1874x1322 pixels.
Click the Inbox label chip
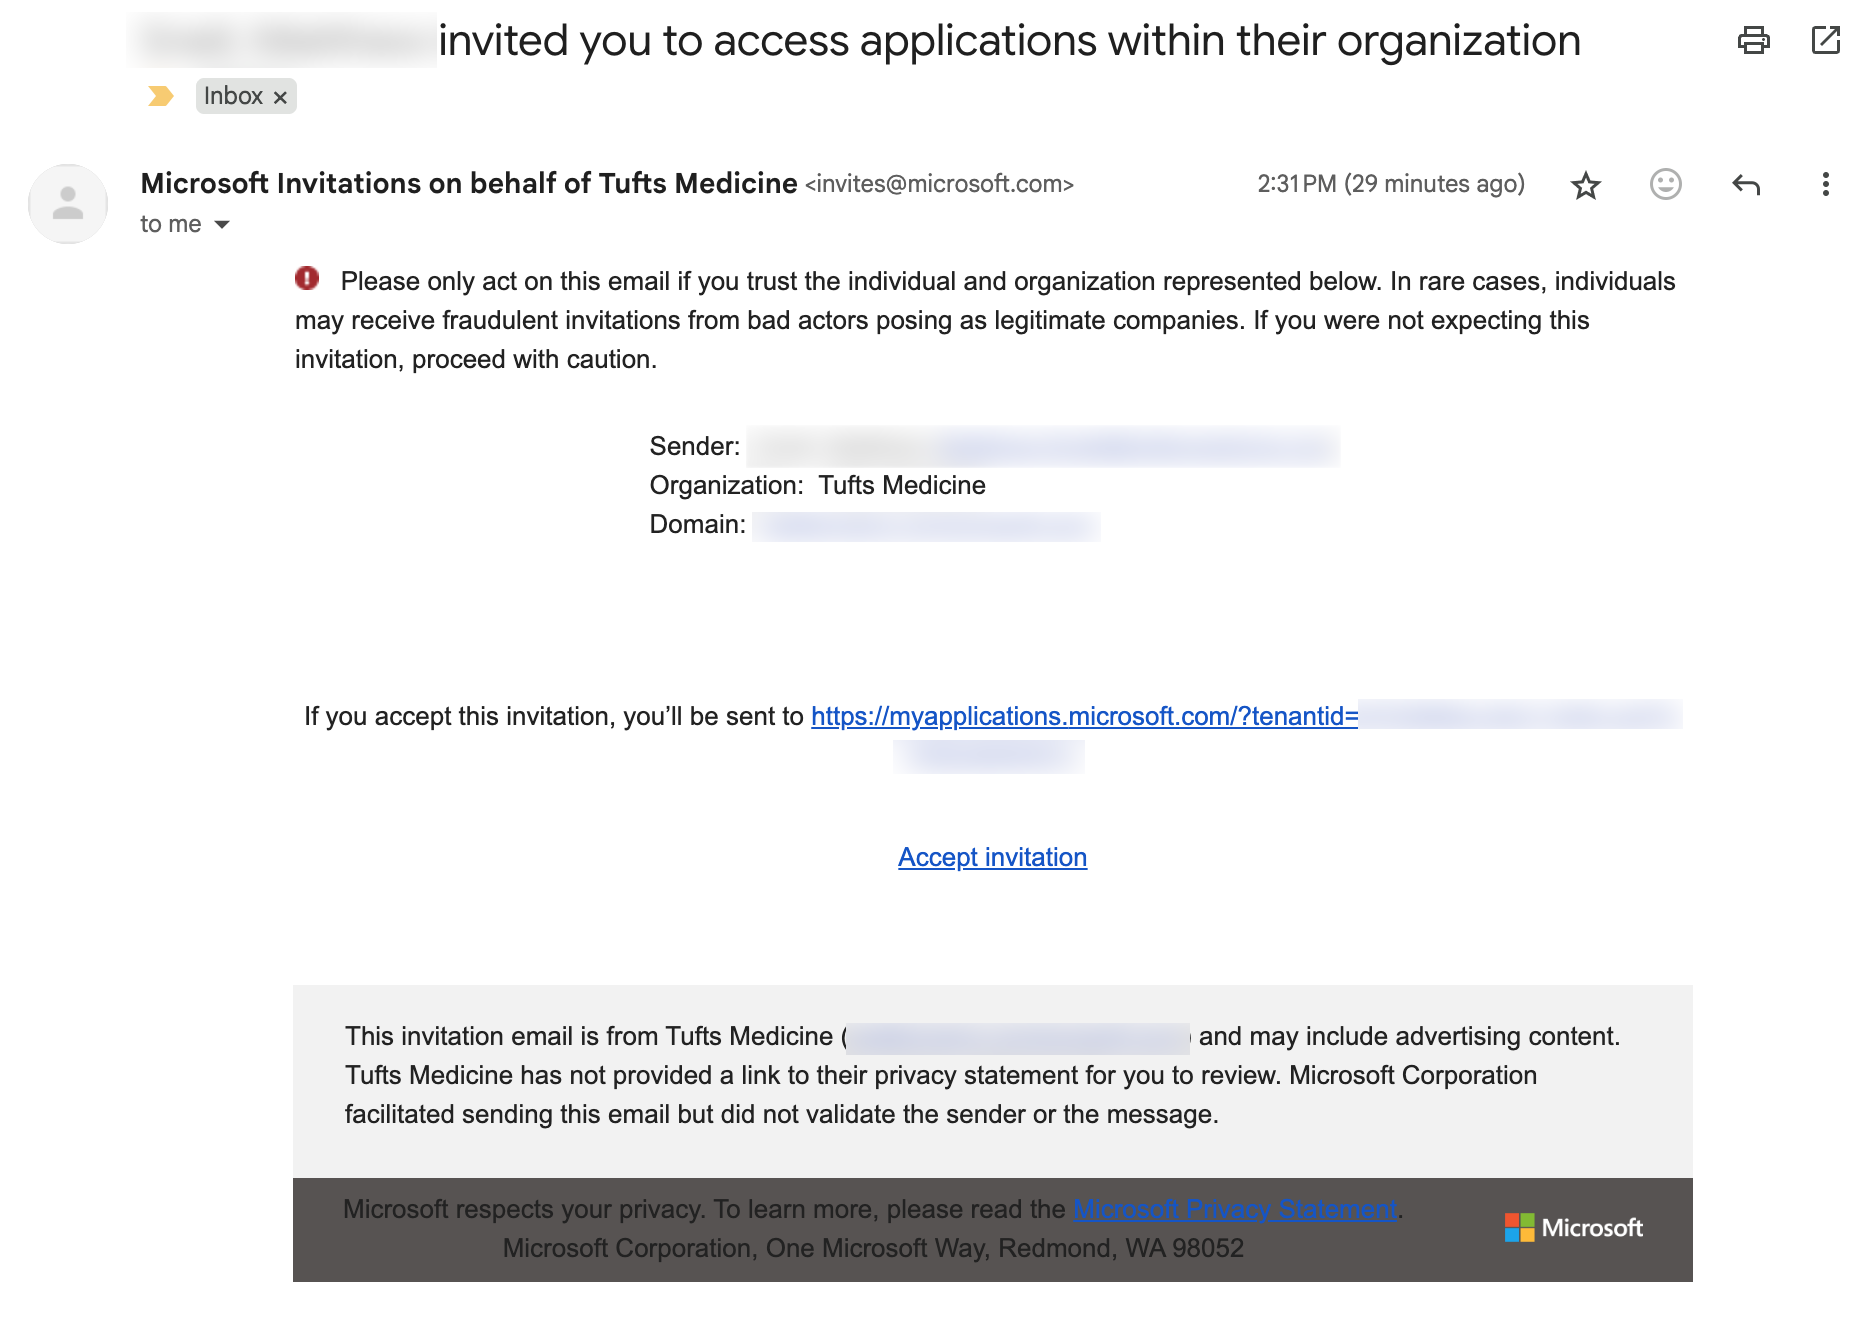tap(233, 96)
